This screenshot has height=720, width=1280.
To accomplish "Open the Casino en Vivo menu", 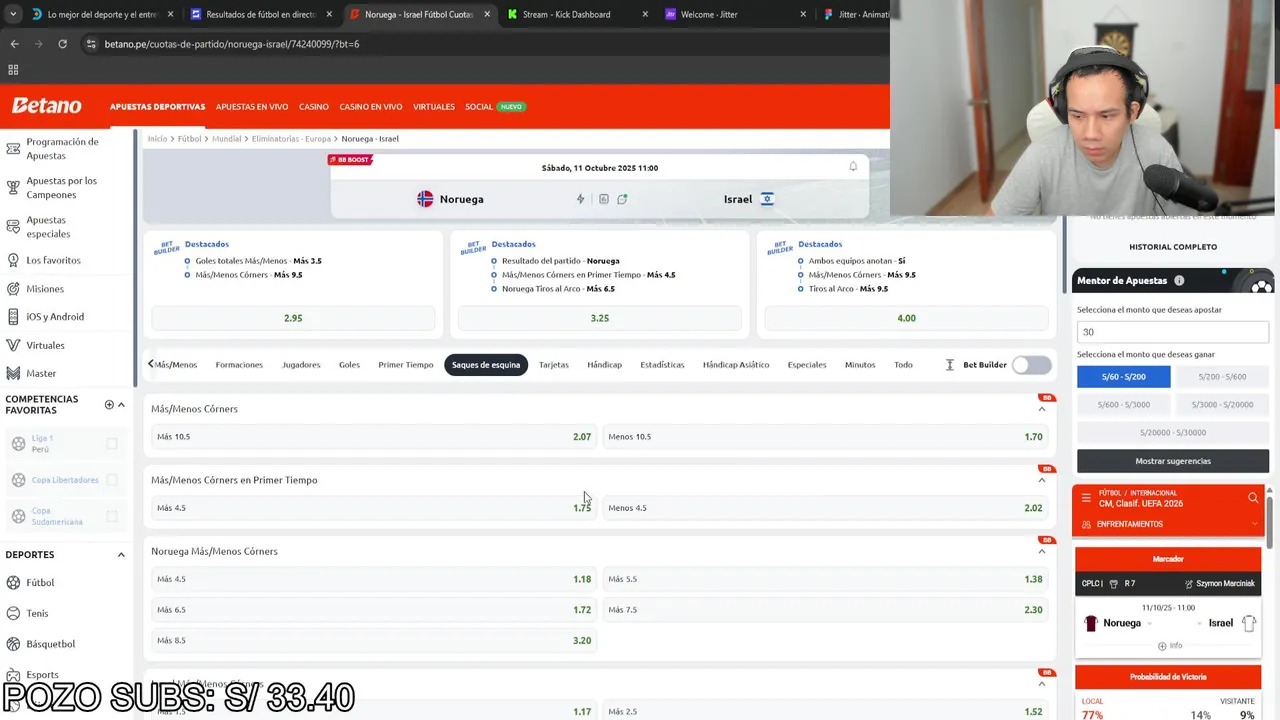I will point(371,107).
